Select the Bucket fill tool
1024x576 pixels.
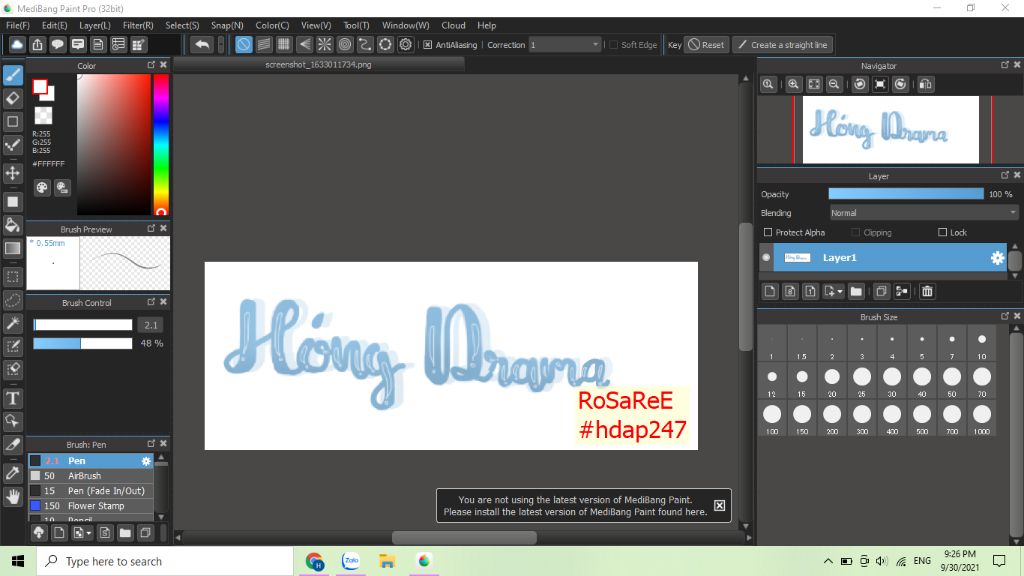coord(12,225)
